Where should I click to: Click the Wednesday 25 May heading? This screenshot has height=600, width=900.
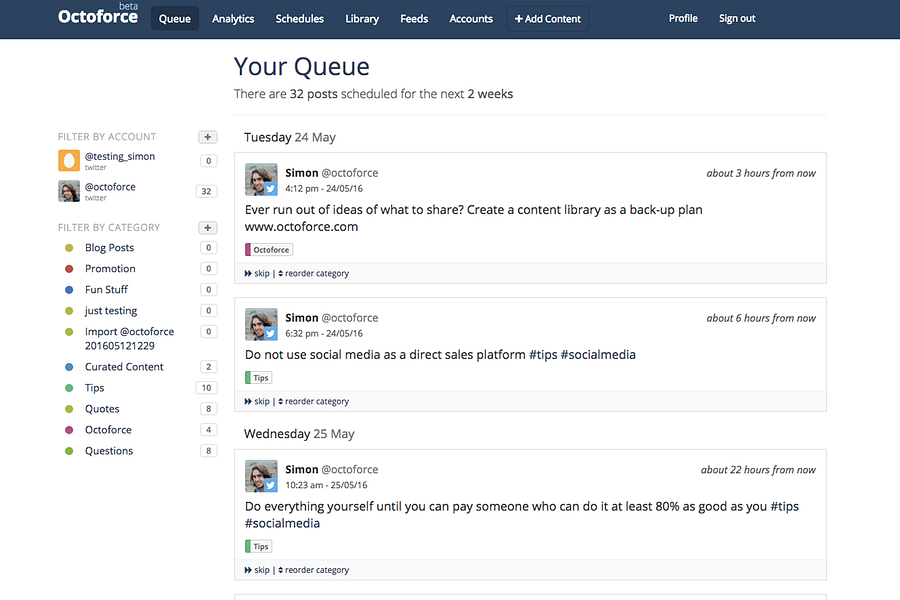299,433
